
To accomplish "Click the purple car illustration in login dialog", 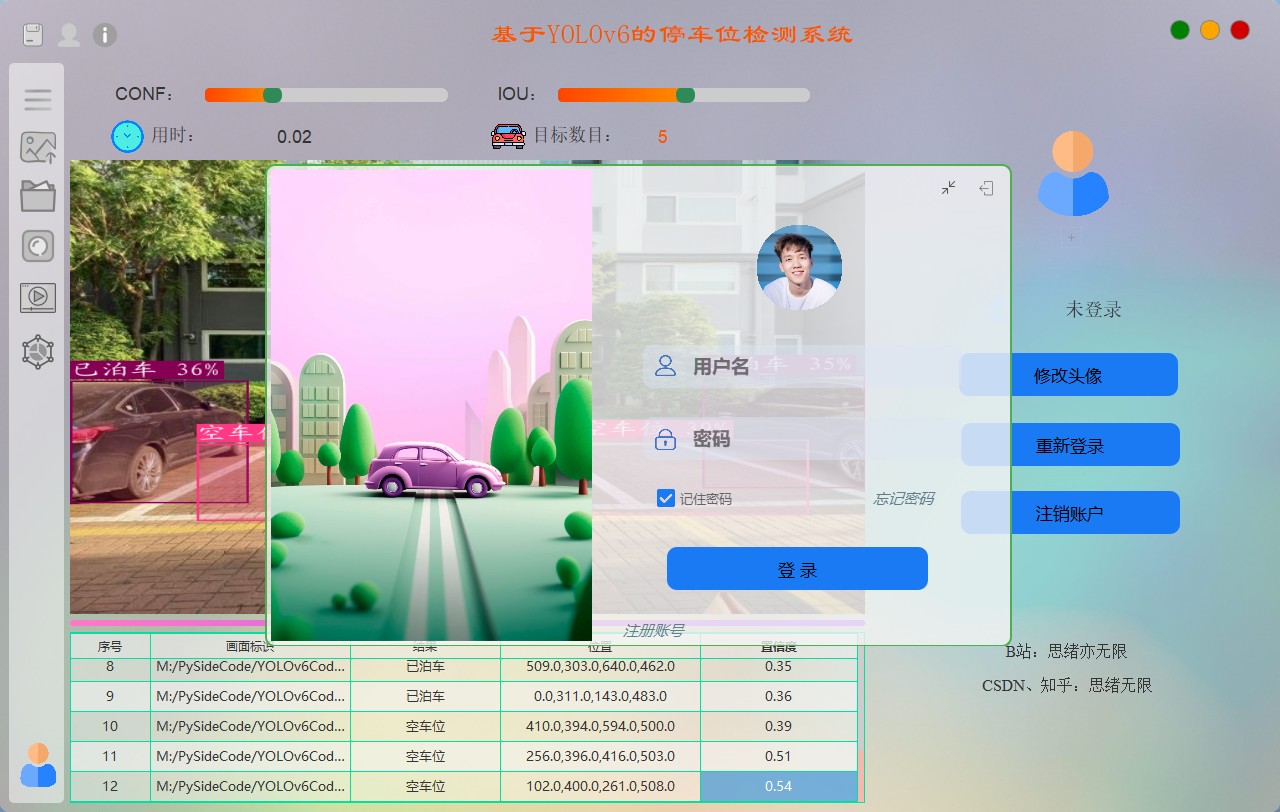I will click(435, 472).
